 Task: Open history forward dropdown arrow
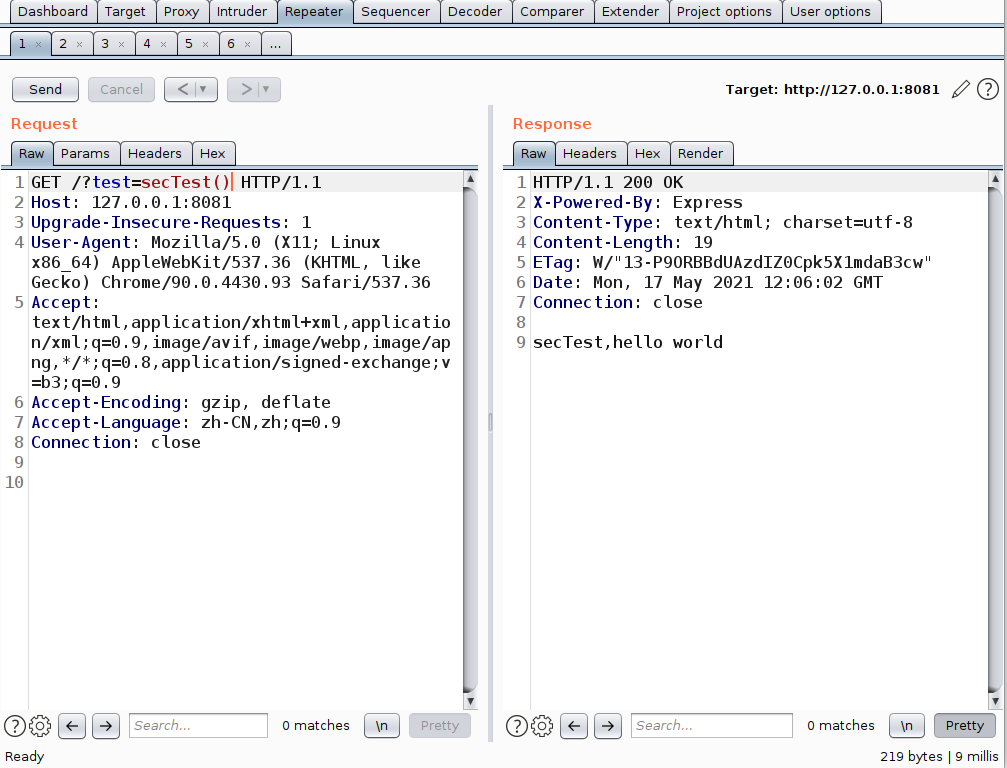[266, 89]
